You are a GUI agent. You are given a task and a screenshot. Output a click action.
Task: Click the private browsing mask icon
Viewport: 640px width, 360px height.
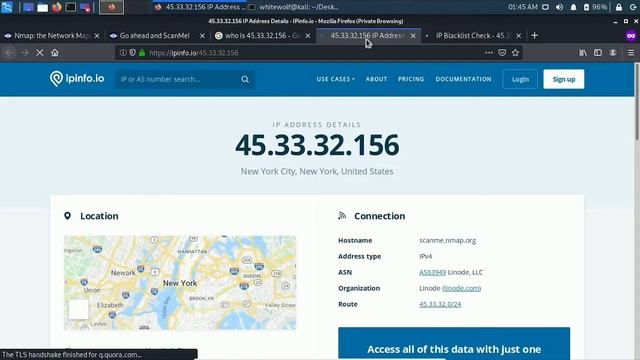point(631,36)
